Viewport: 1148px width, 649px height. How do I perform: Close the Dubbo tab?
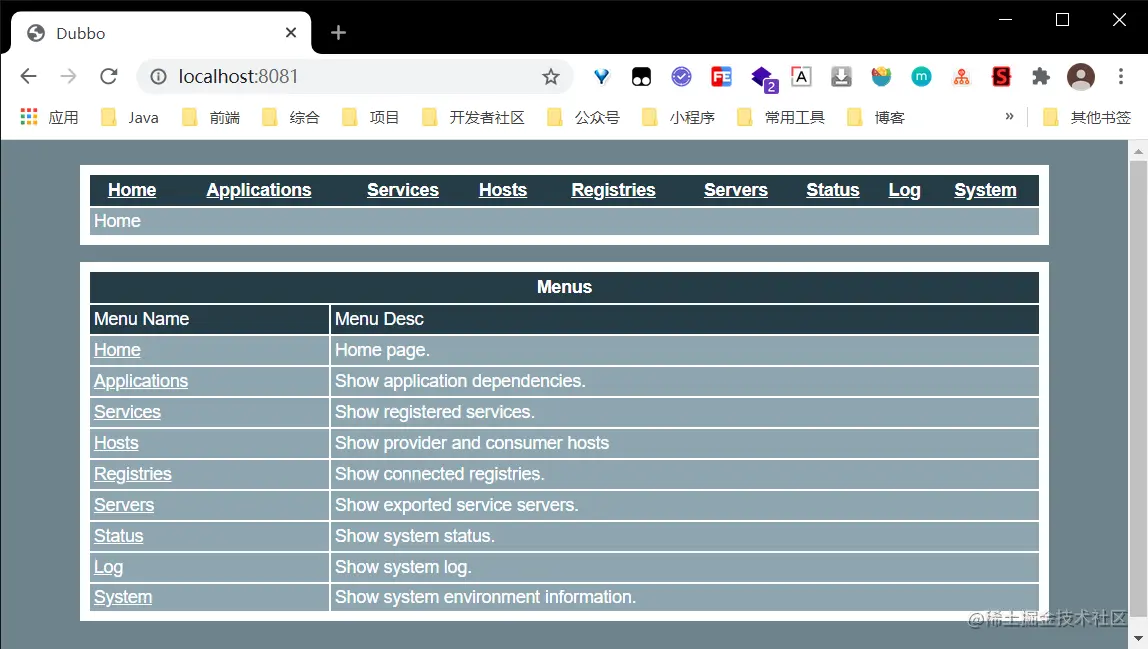coord(291,32)
